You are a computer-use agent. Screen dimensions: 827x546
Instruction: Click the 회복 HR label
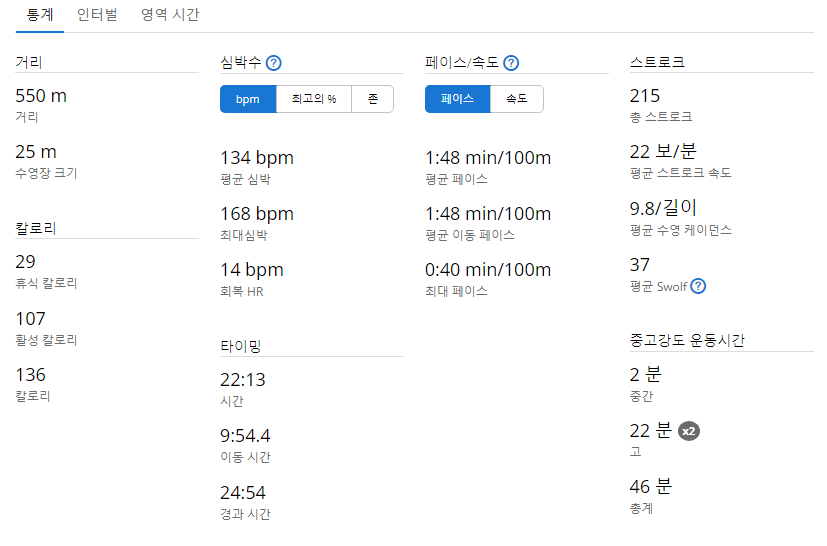[242, 291]
